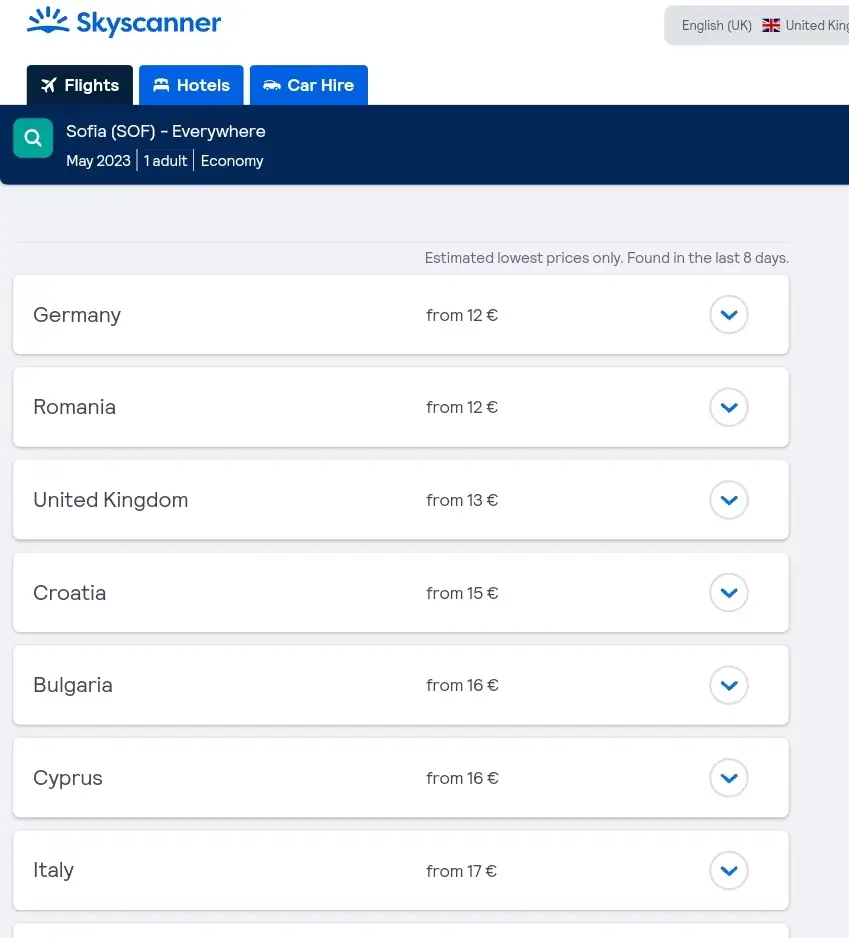Screen dimensions: 849x938
Task: Open the English (UK) locale selector
Action: tap(716, 26)
